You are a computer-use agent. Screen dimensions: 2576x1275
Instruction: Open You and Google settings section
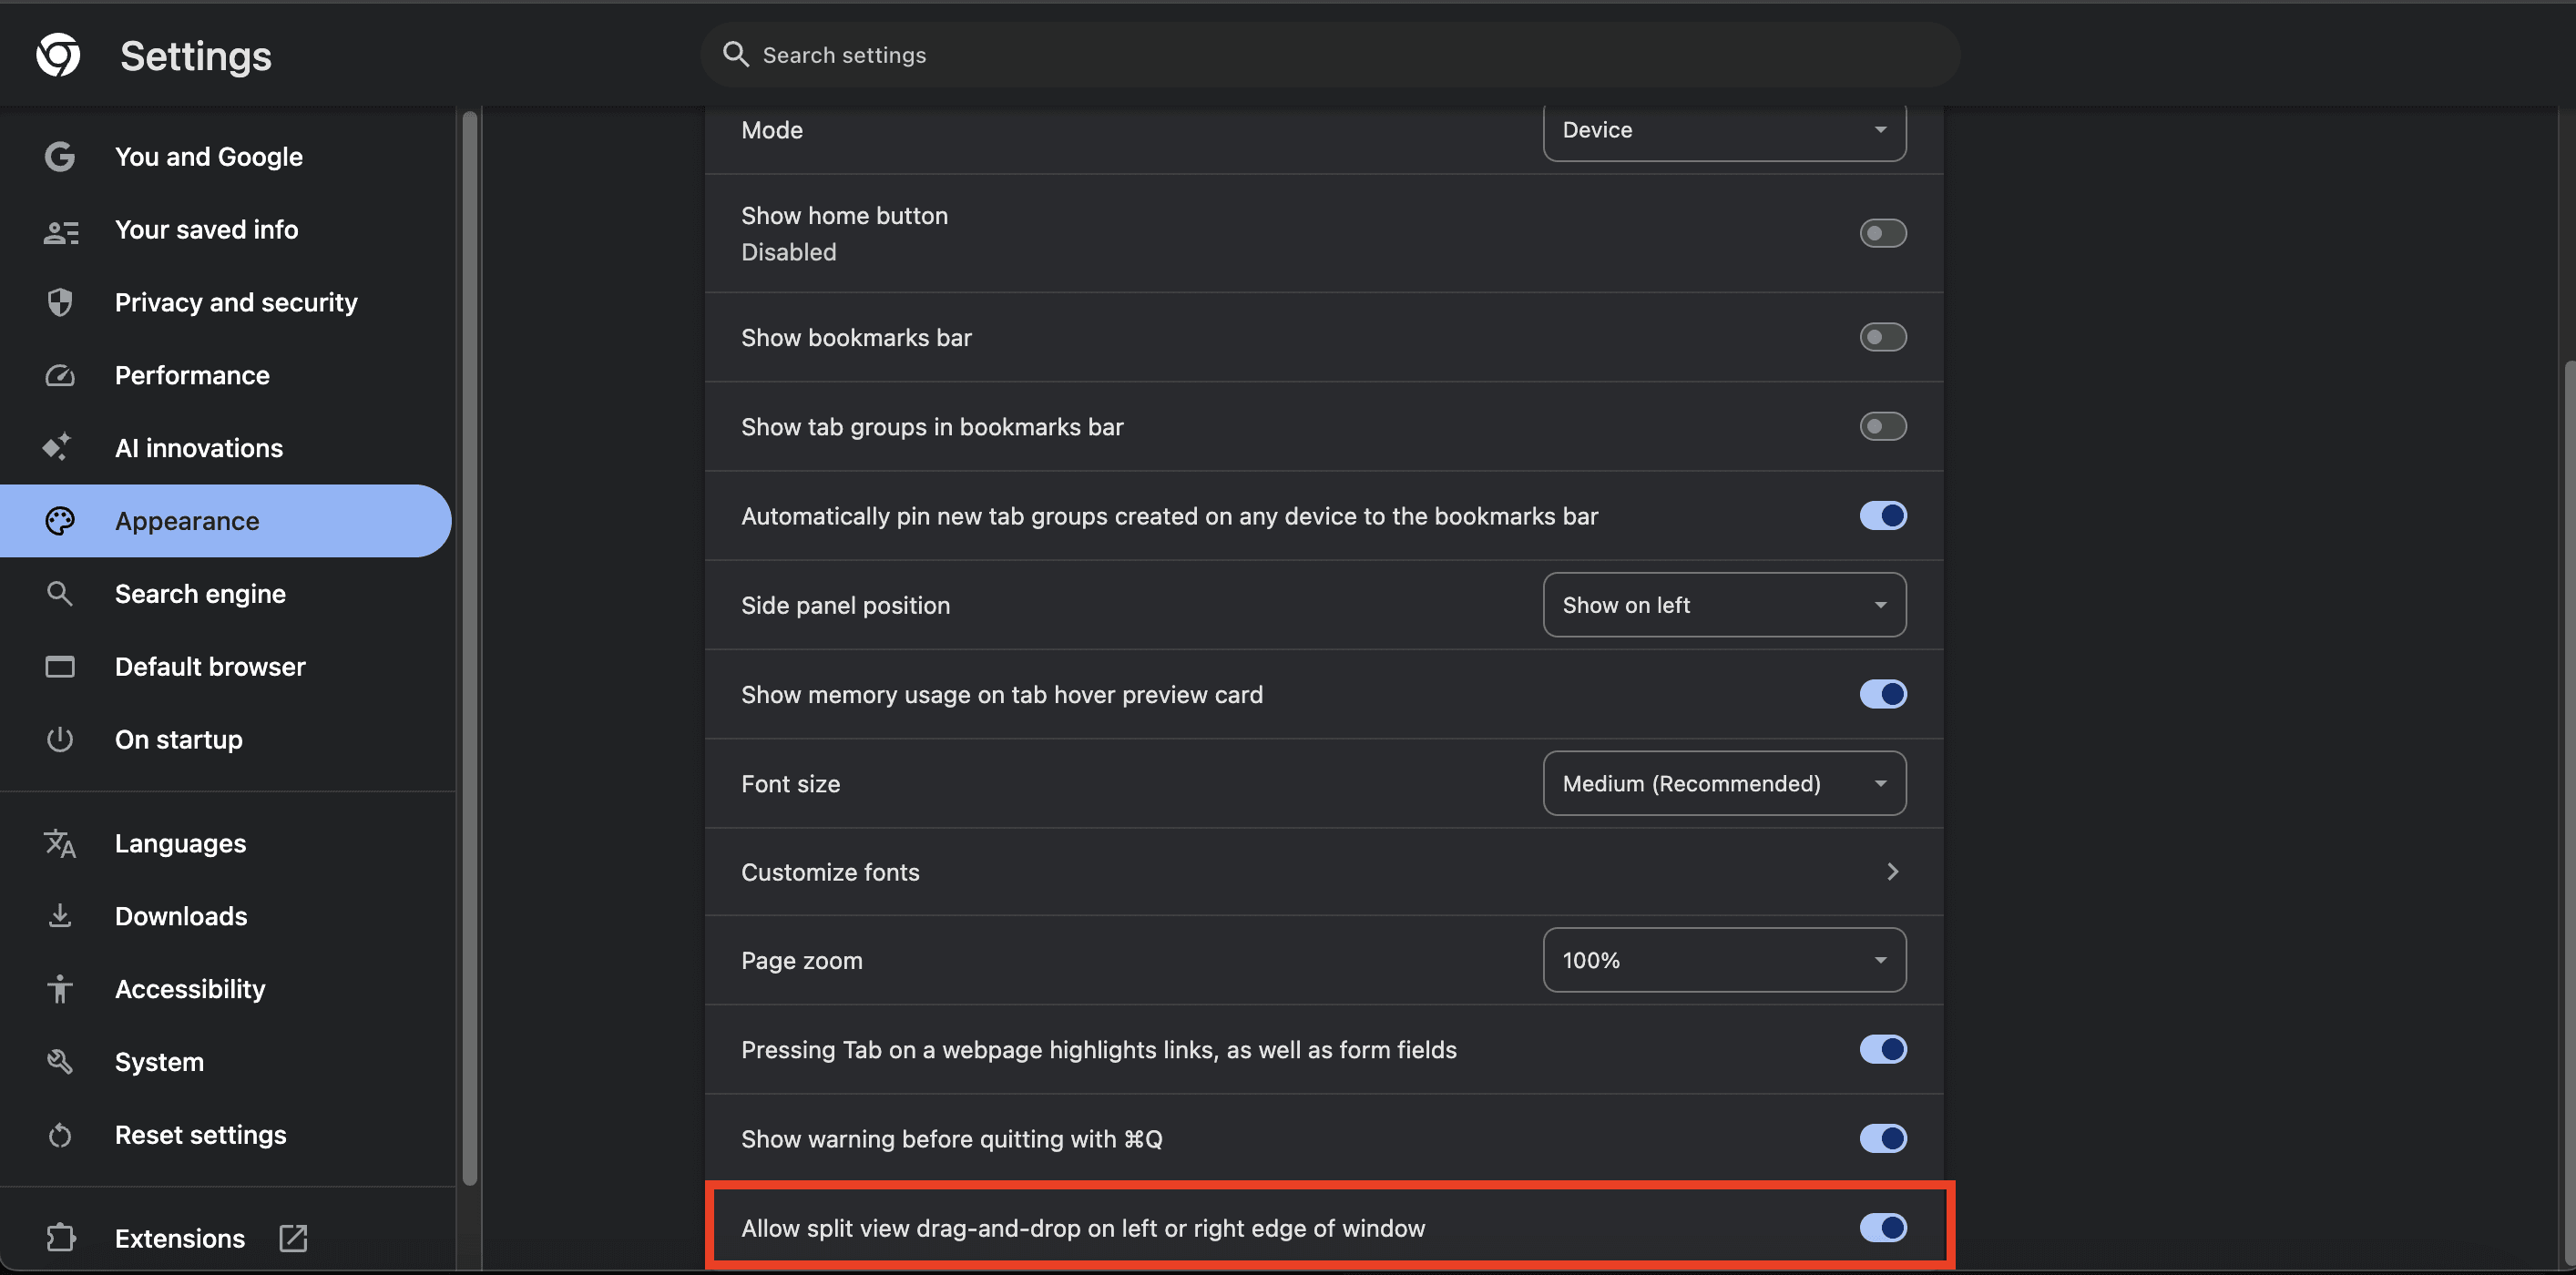click(x=226, y=157)
